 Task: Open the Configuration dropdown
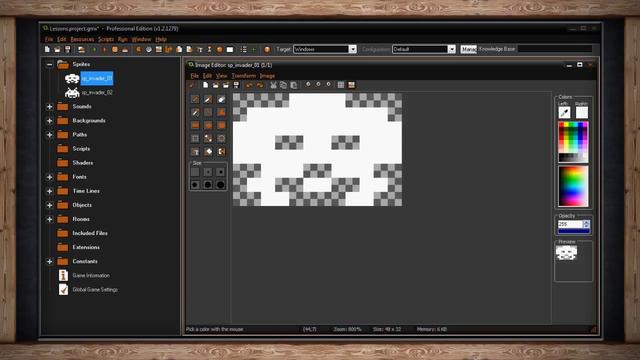click(x=451, y=49)
